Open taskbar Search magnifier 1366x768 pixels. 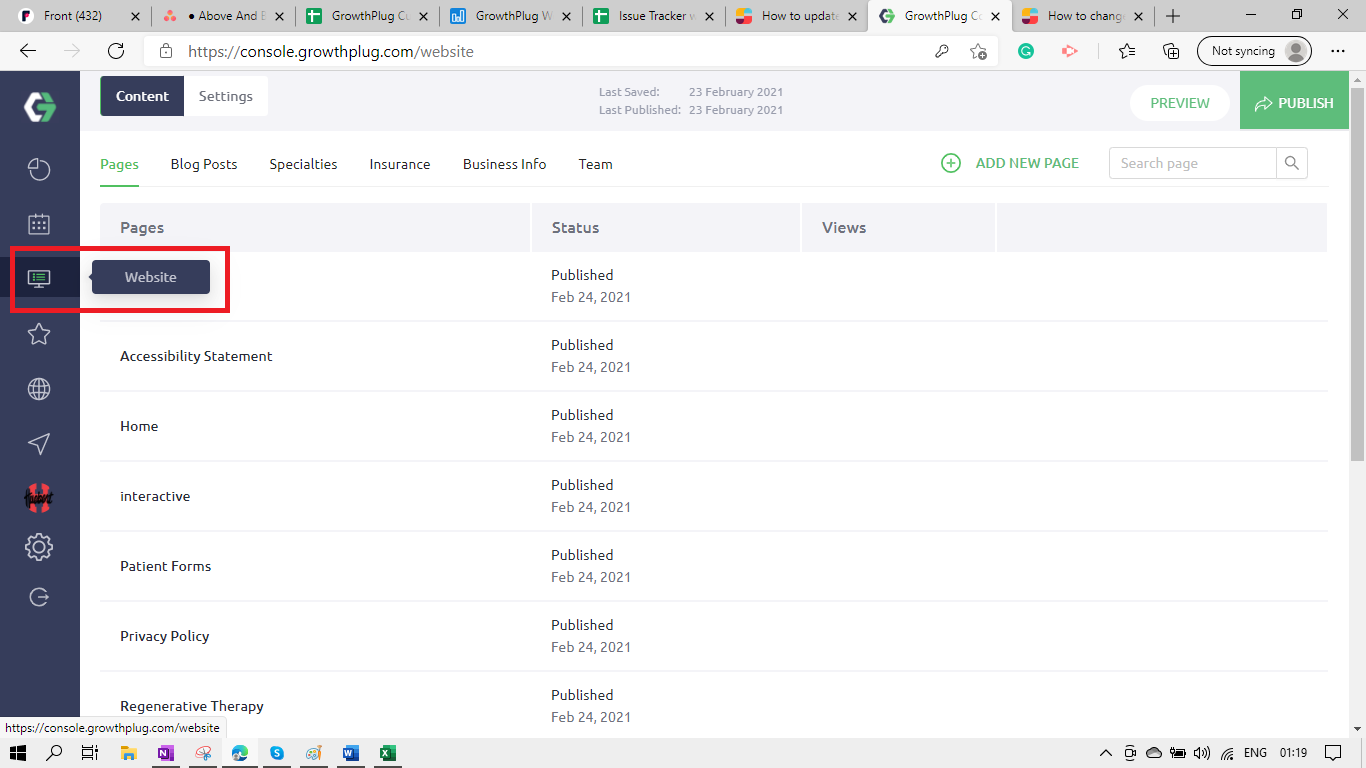54,753
